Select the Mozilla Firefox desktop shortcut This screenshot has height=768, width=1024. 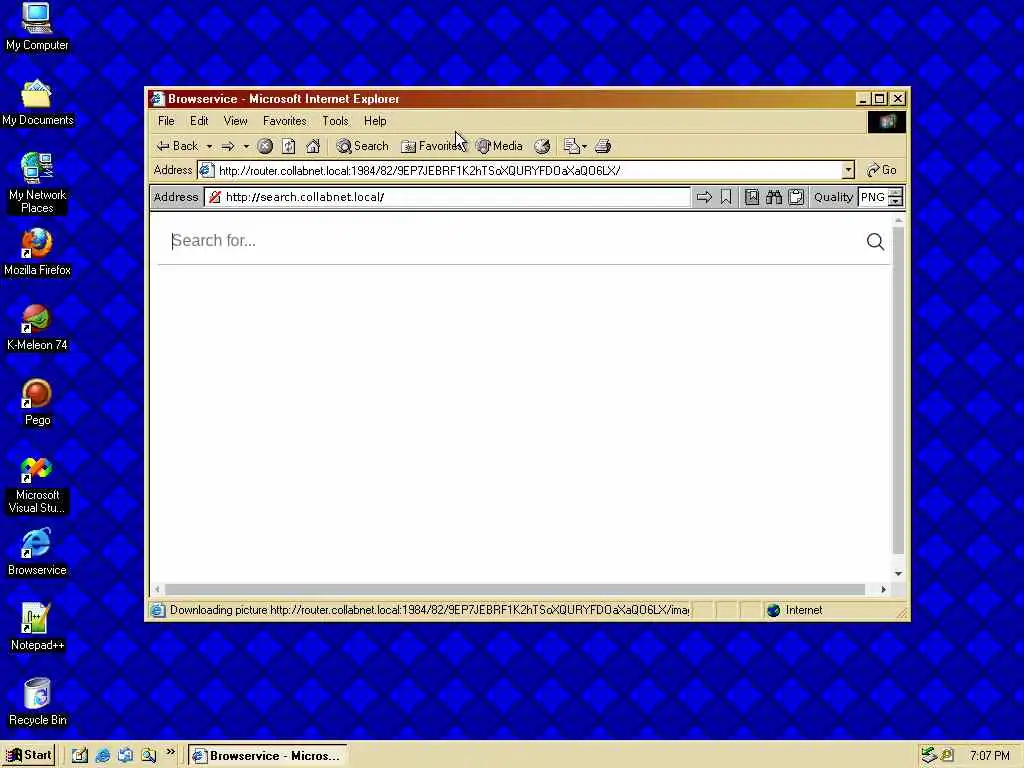tap(37, 252)
